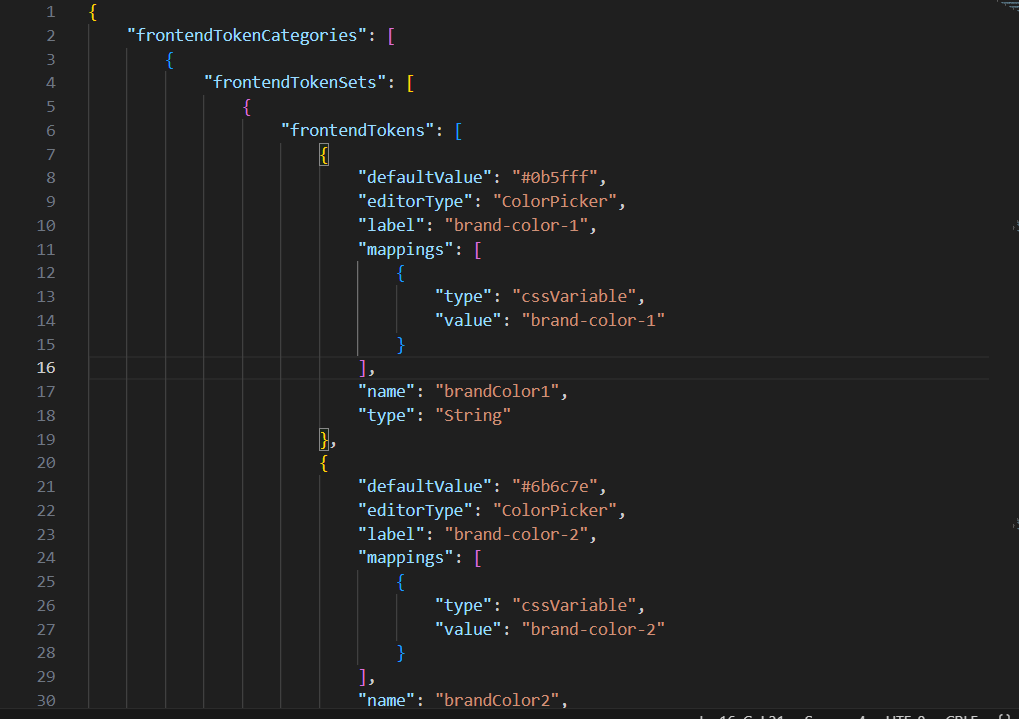Click the highlighted closing brace on line 19
The image size is (1019, 719).
pos(324,440)
